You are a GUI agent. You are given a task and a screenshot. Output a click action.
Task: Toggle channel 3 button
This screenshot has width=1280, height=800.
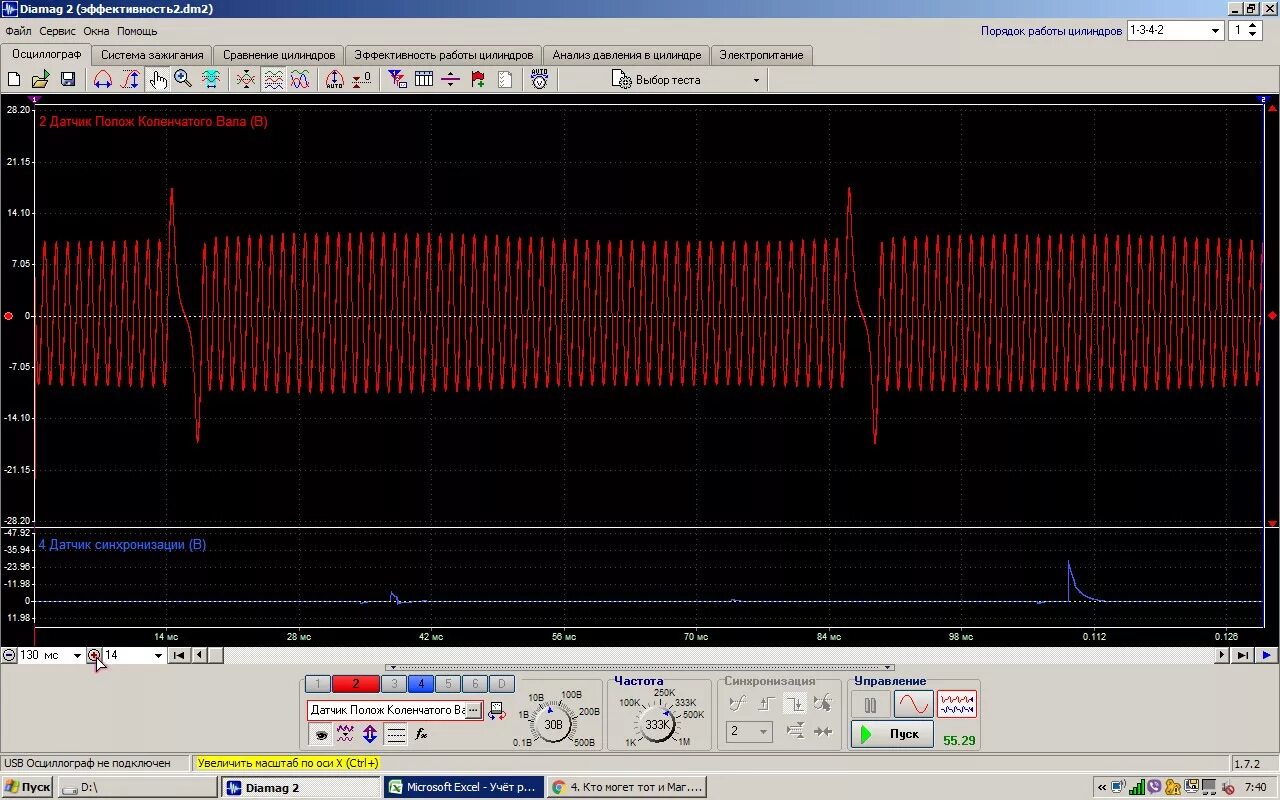(393, 684)
